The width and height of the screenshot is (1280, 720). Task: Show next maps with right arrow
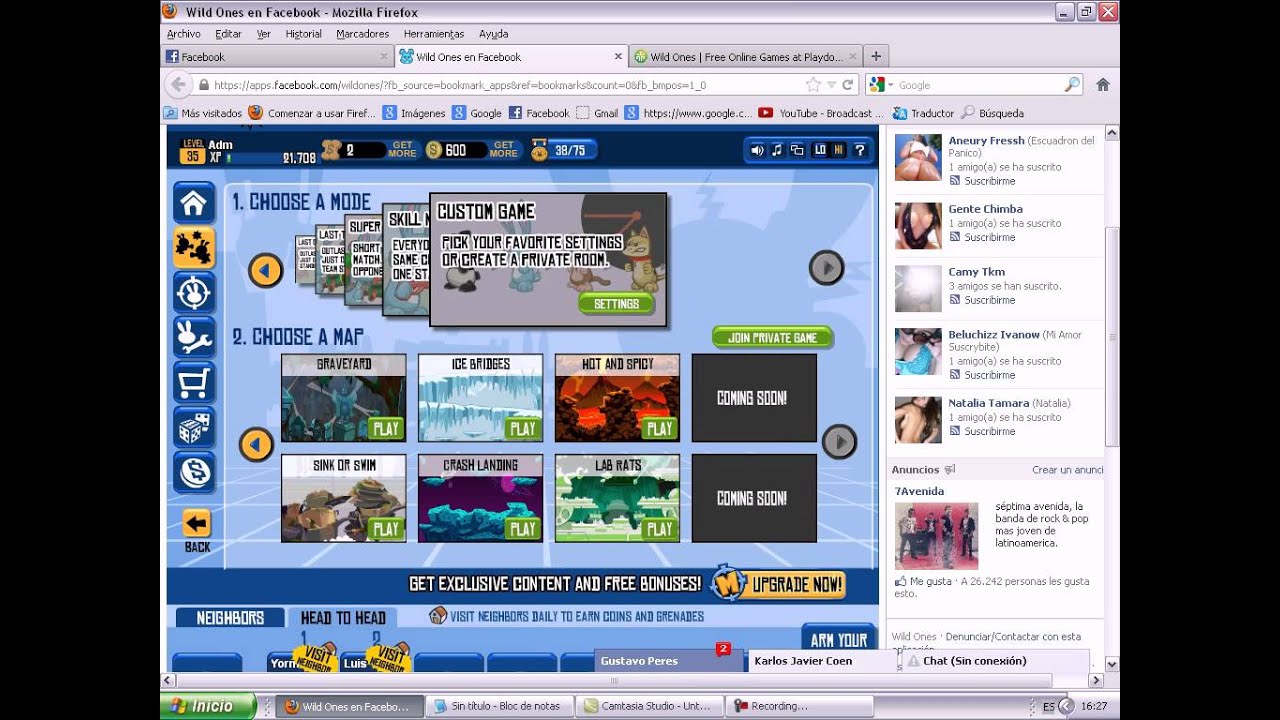click(839, 441)
